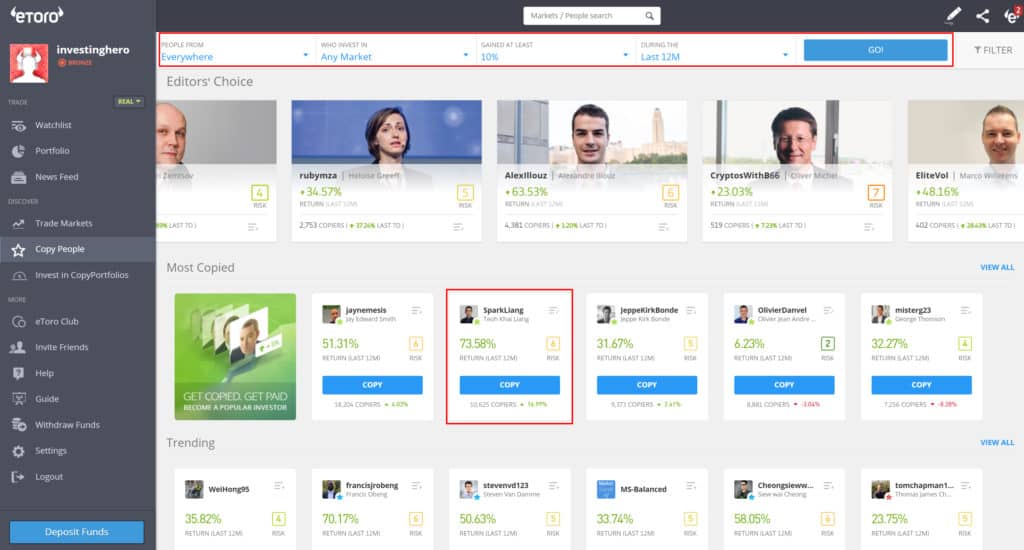Image resolution: width=1024 pixels, height=550 pixels.
Task: Click CryptosWithB66 trader name
Action: click(744, 176)
